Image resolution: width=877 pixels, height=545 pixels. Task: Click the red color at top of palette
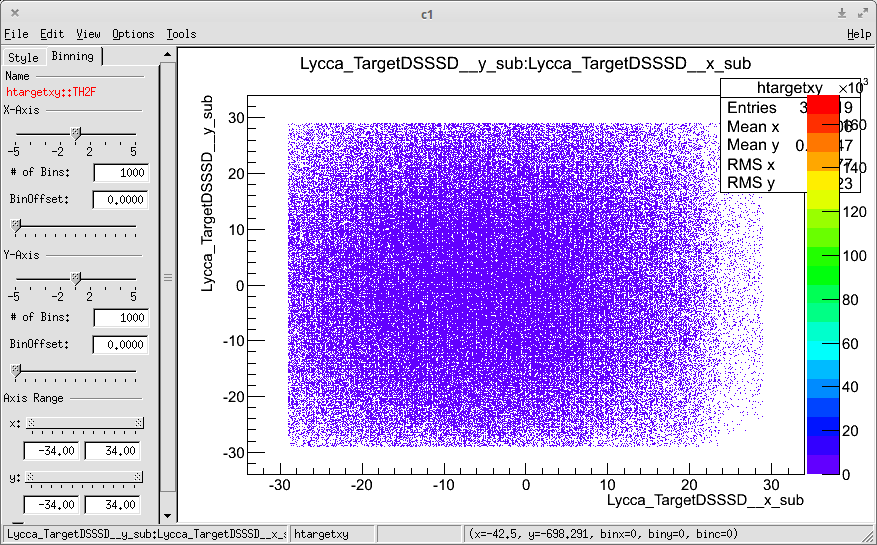pyautogui.click(x=824, y=105)
